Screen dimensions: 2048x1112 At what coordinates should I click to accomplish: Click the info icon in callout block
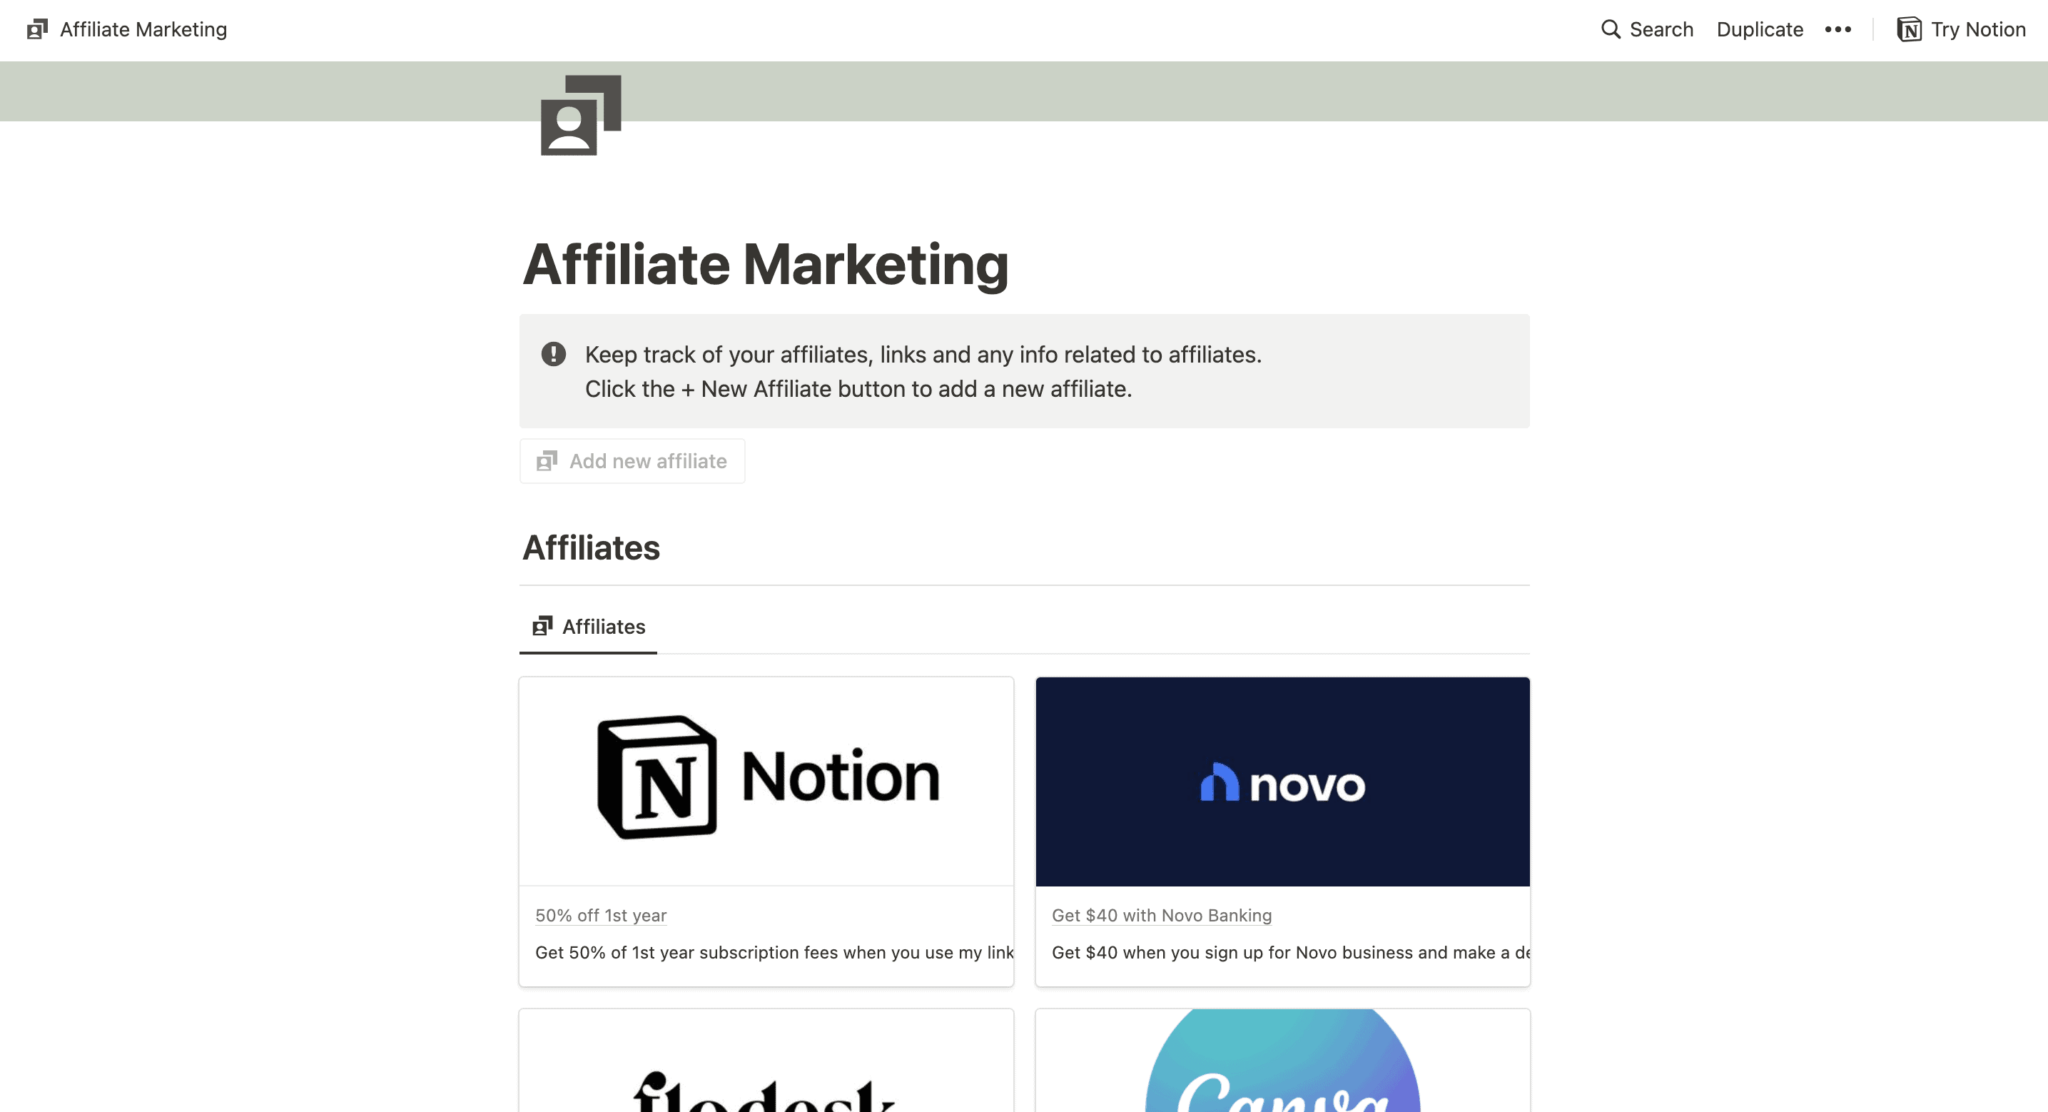[x=554, y=353]
